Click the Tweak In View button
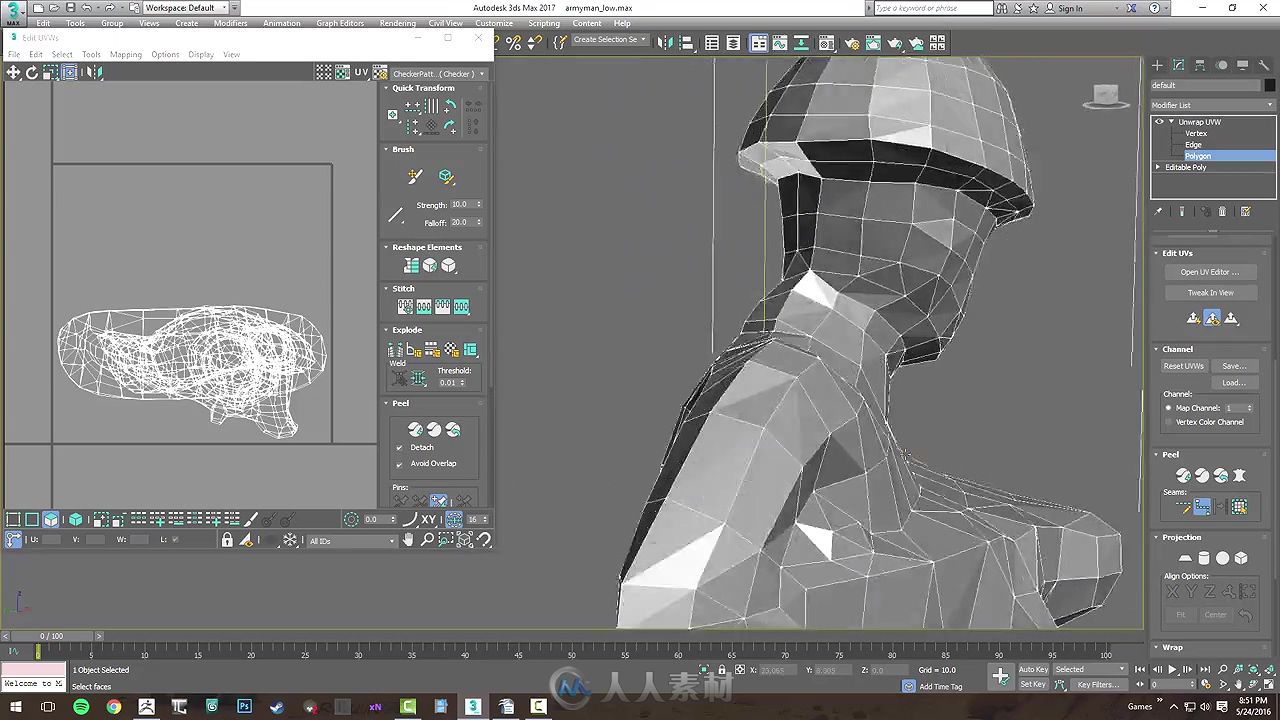This screenshot has height=720, width=1280. click(1210, 293)
